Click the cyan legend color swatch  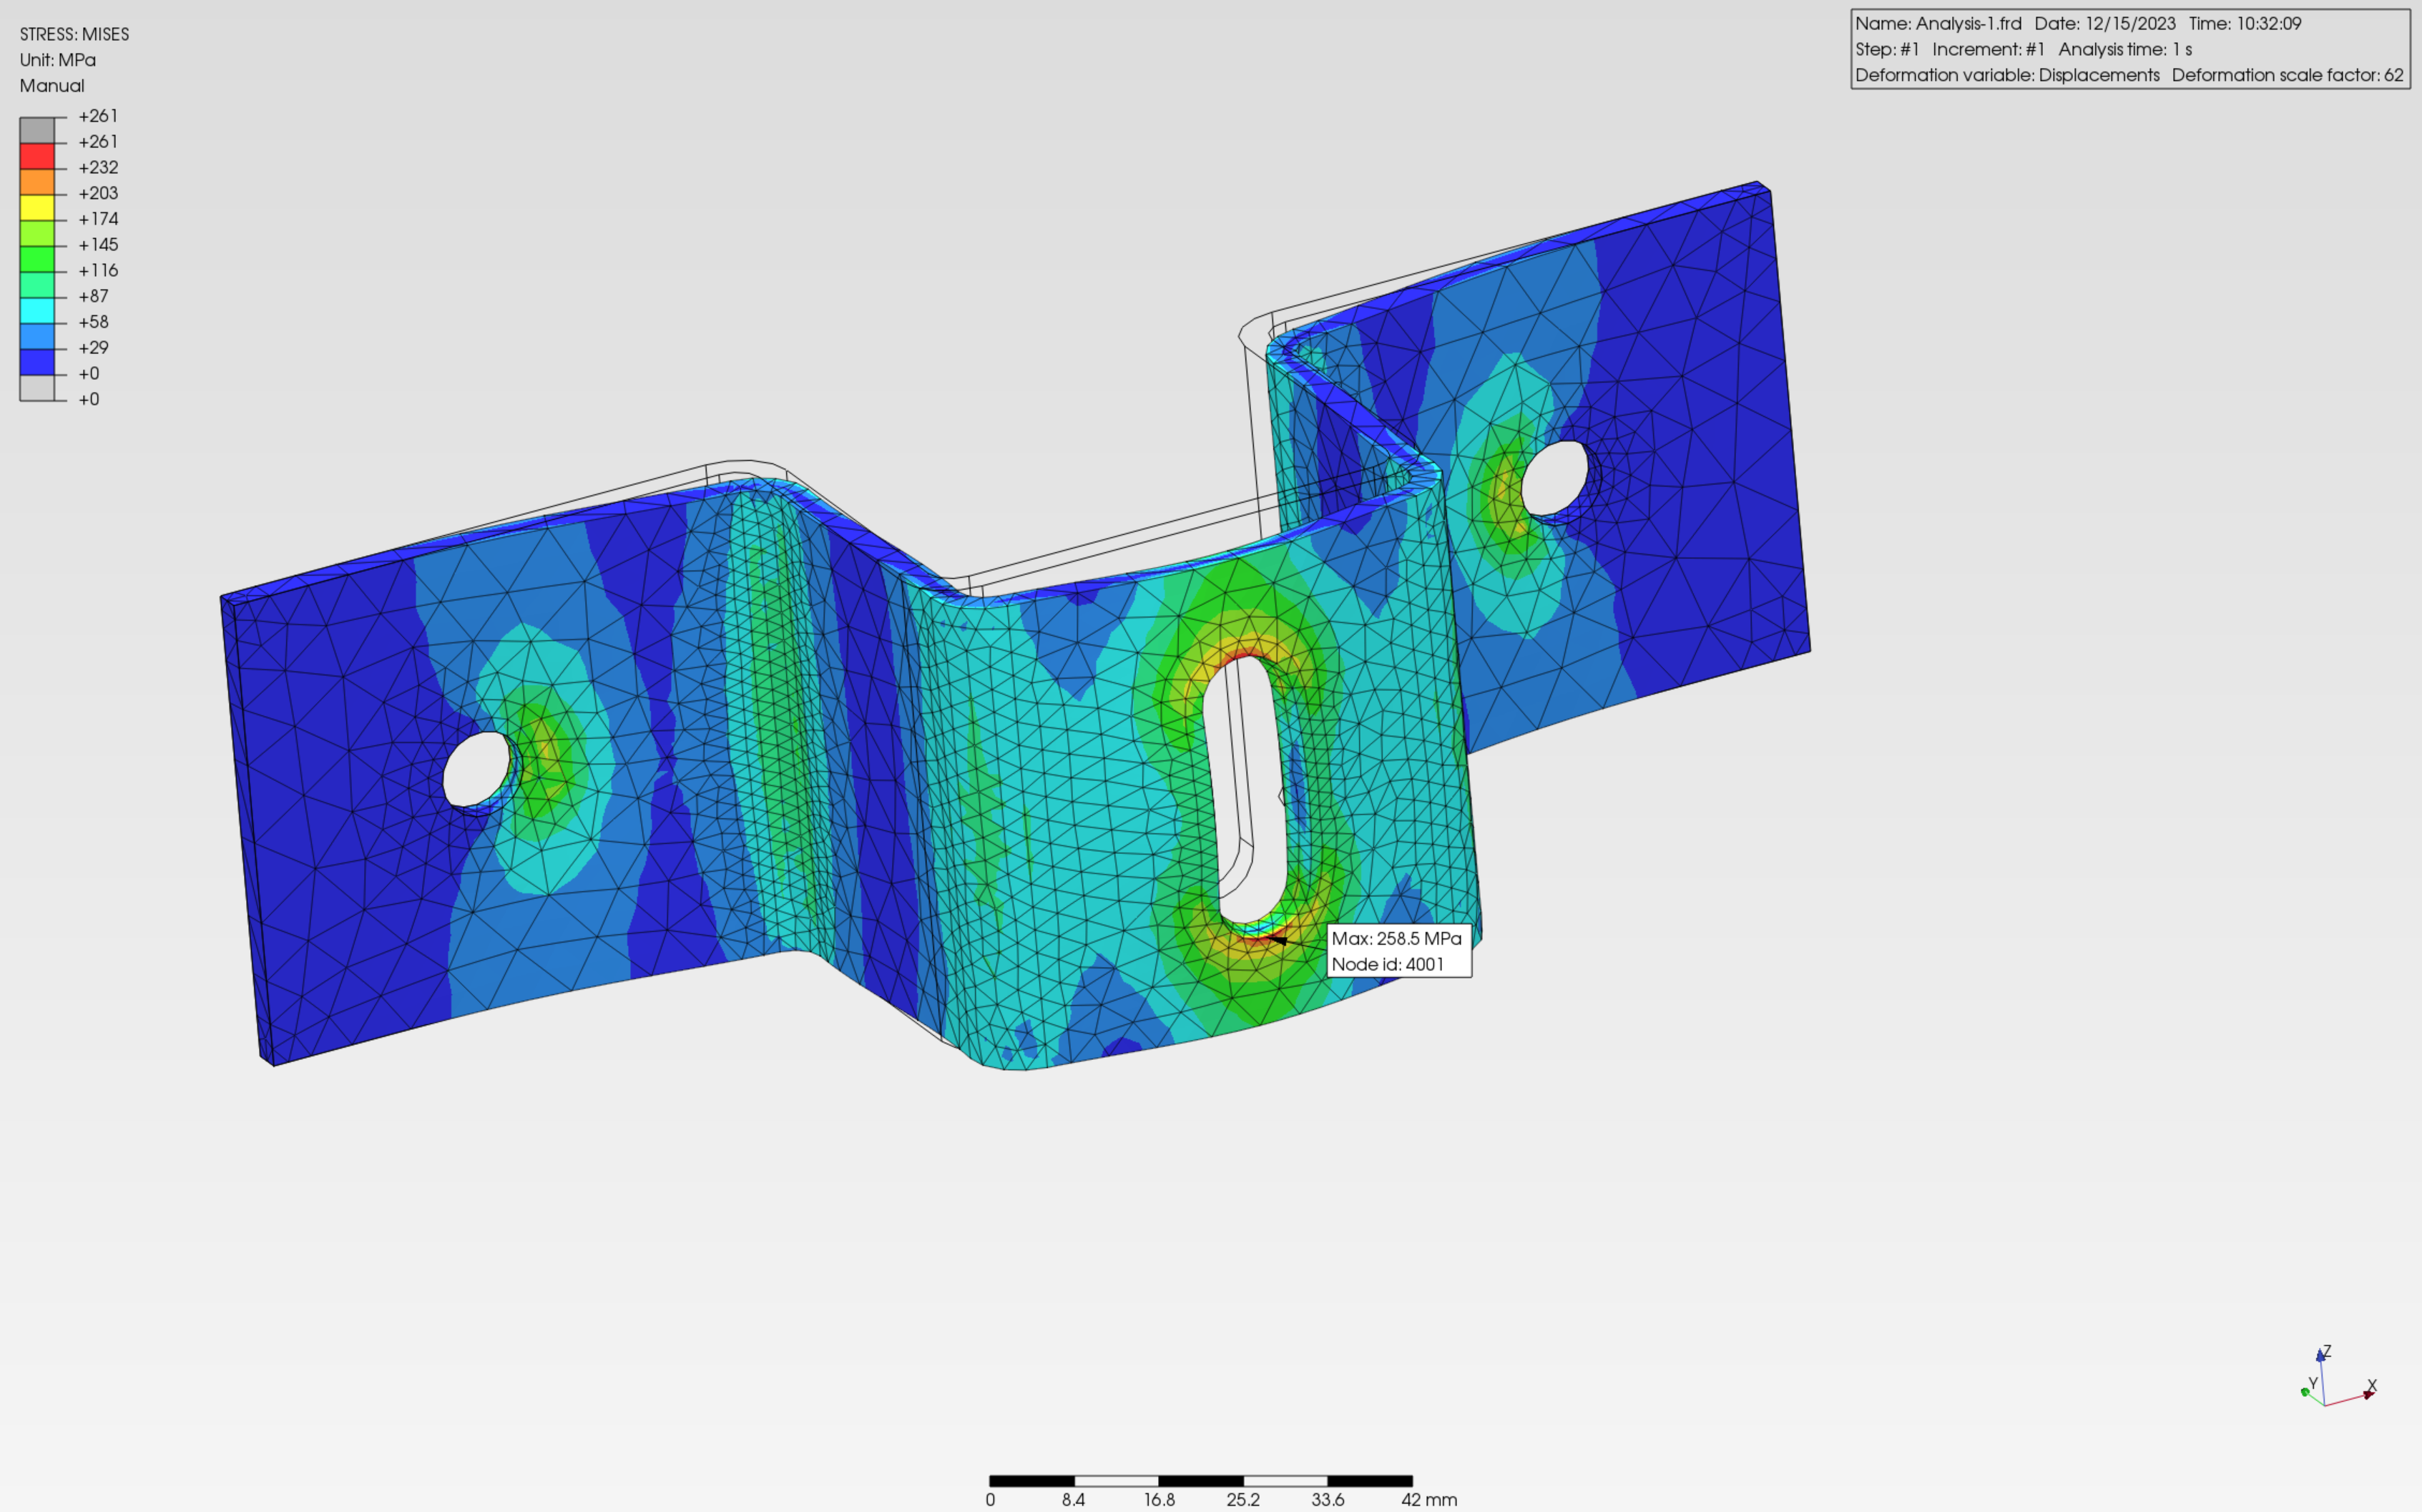click(37, 310)
